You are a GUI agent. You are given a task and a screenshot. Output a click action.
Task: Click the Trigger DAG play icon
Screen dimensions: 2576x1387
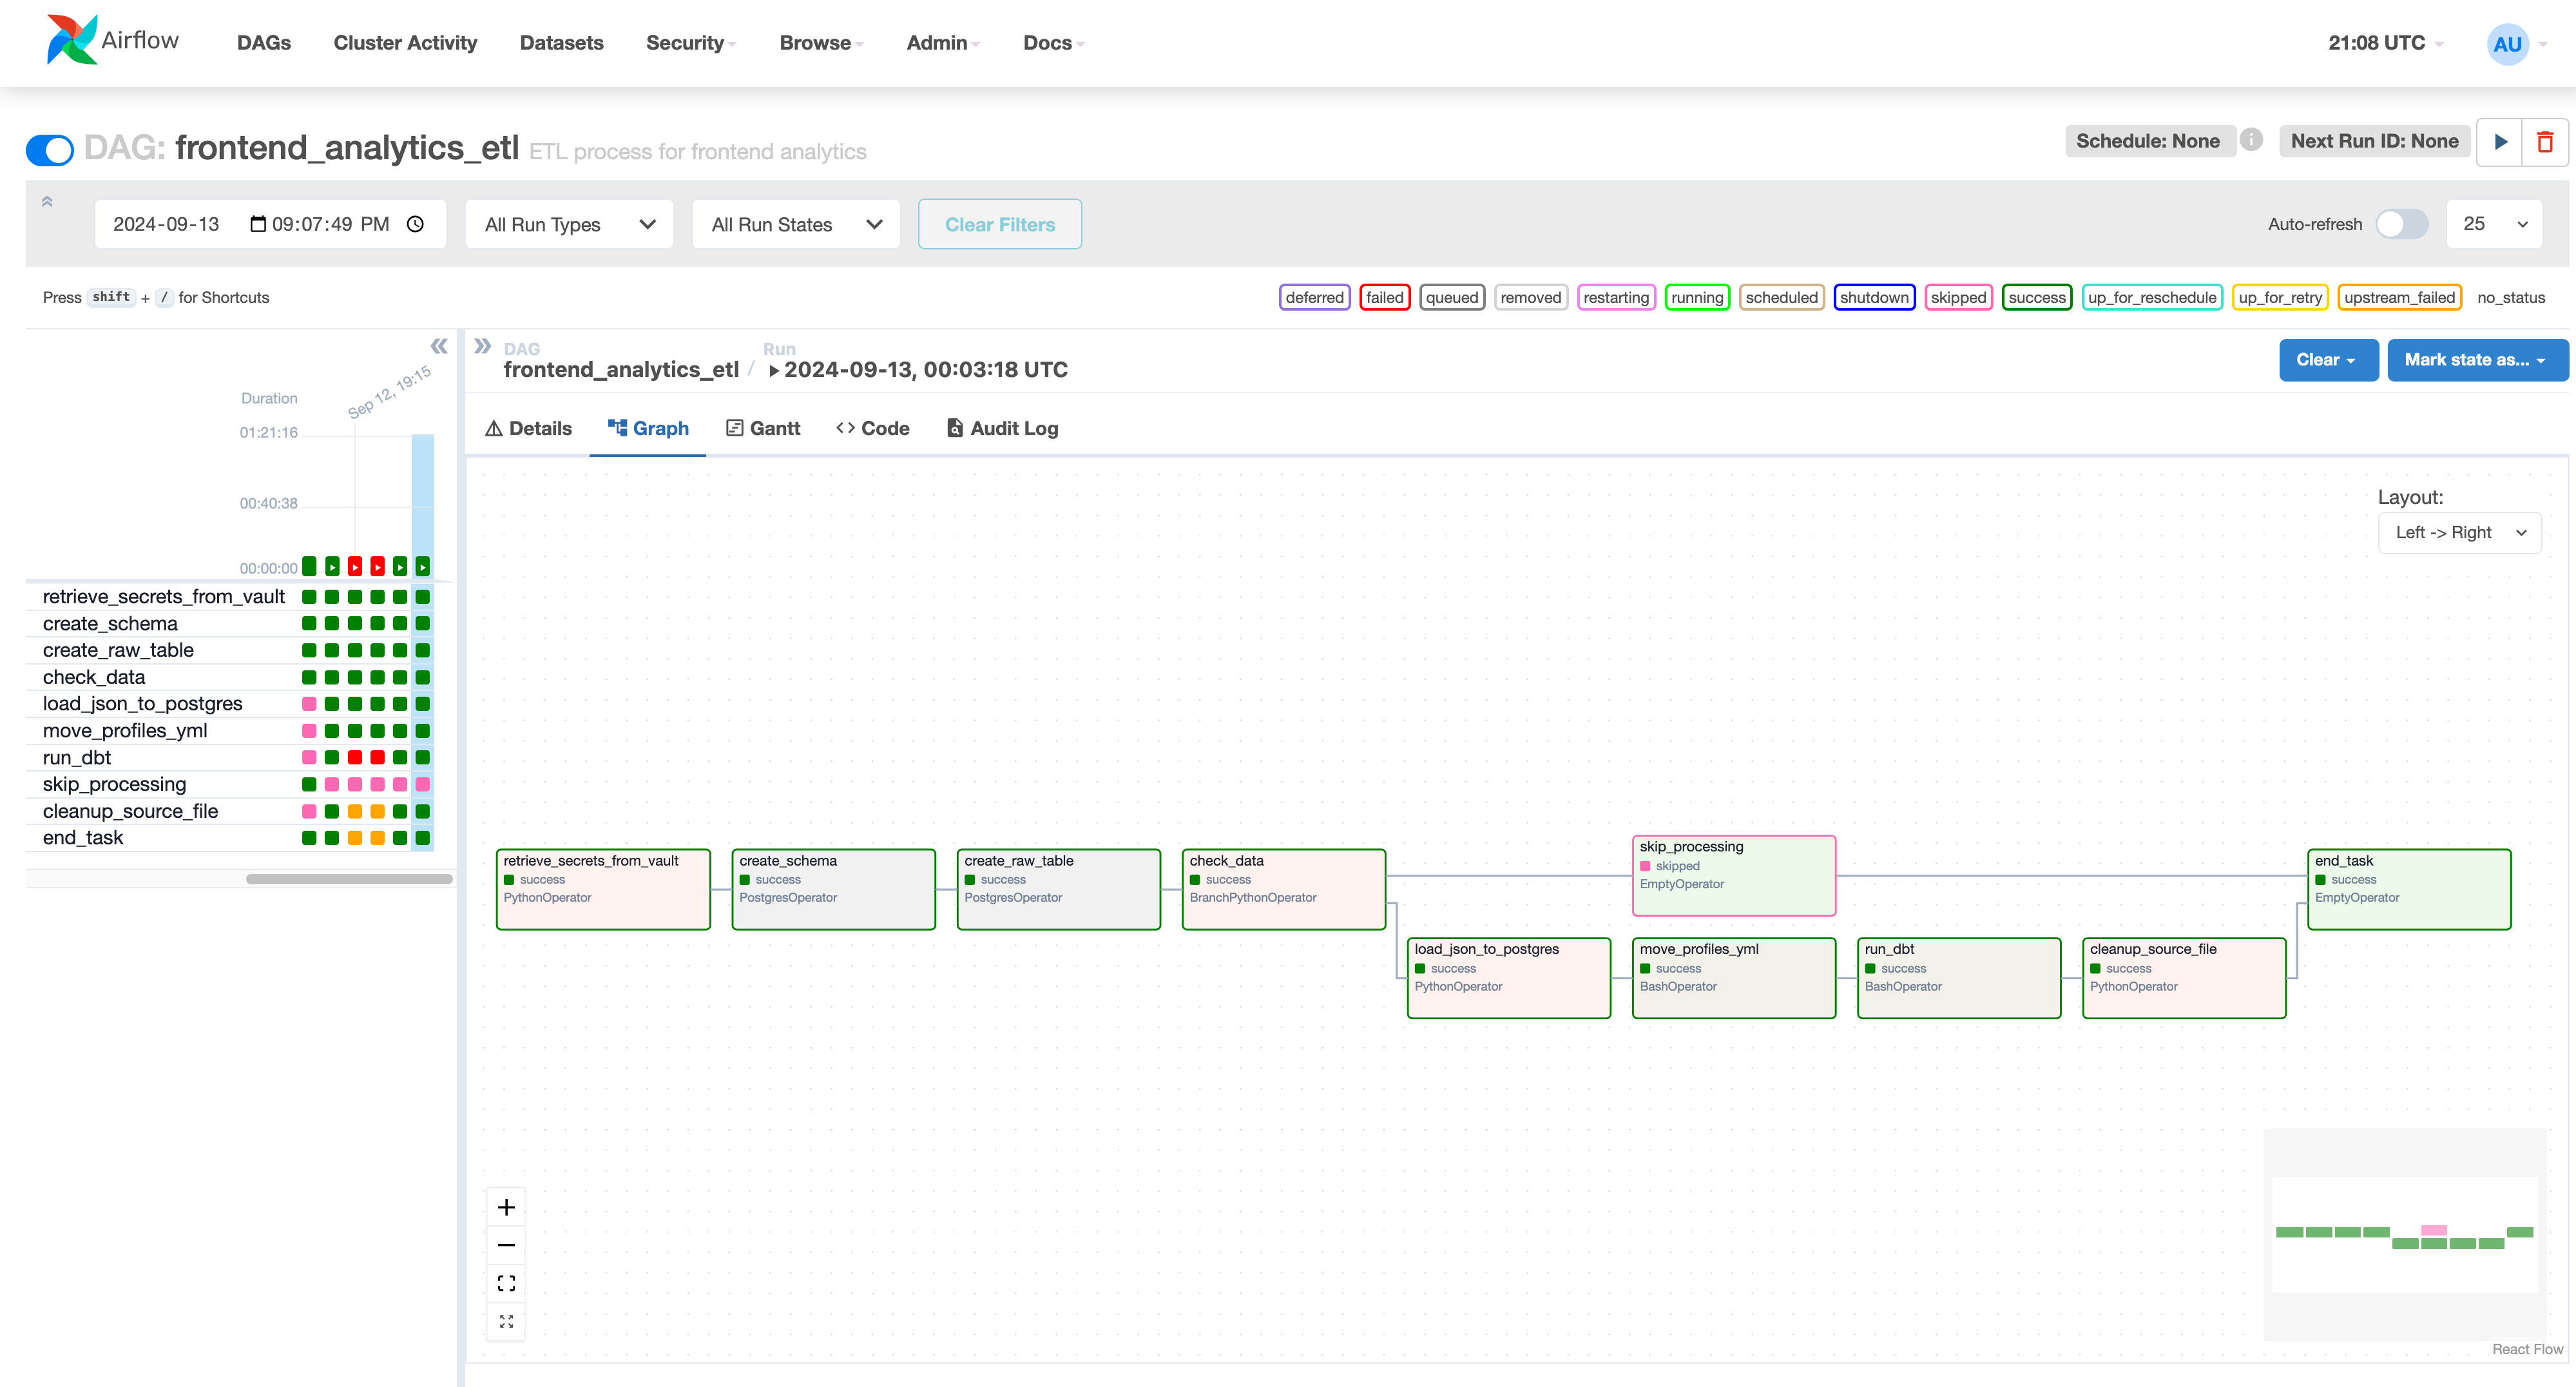pos(2500,141)
